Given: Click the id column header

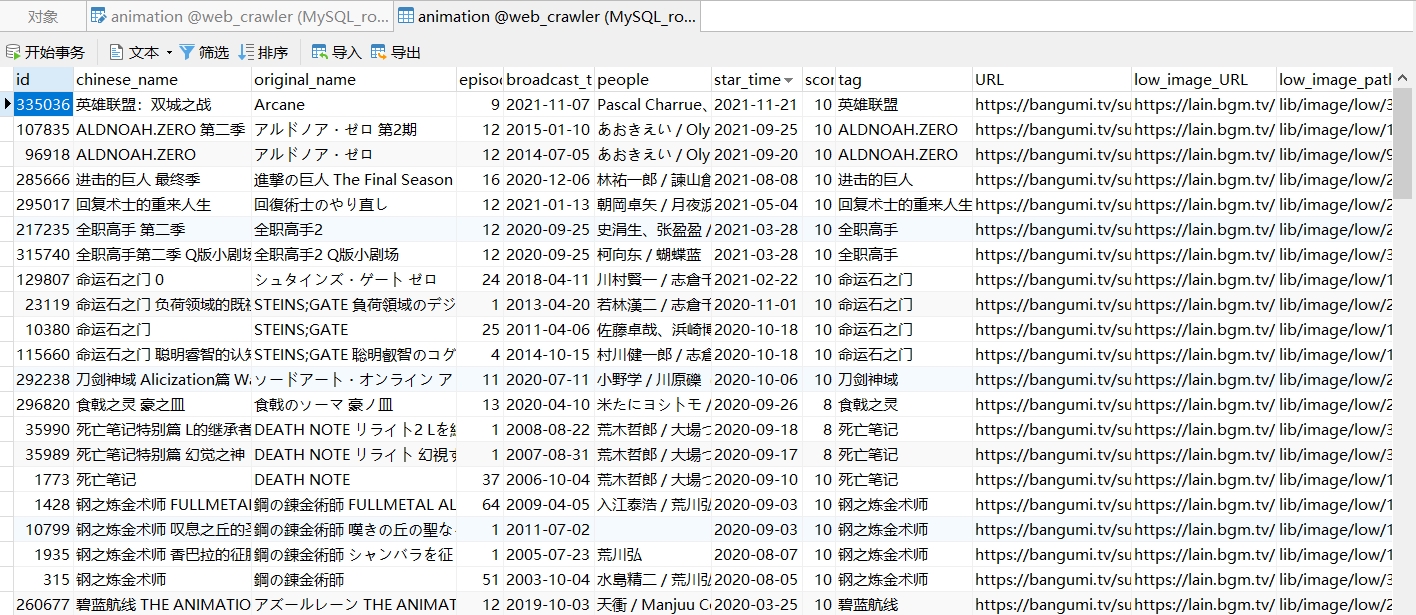Looking at the screenshot, I should point(44,79).
